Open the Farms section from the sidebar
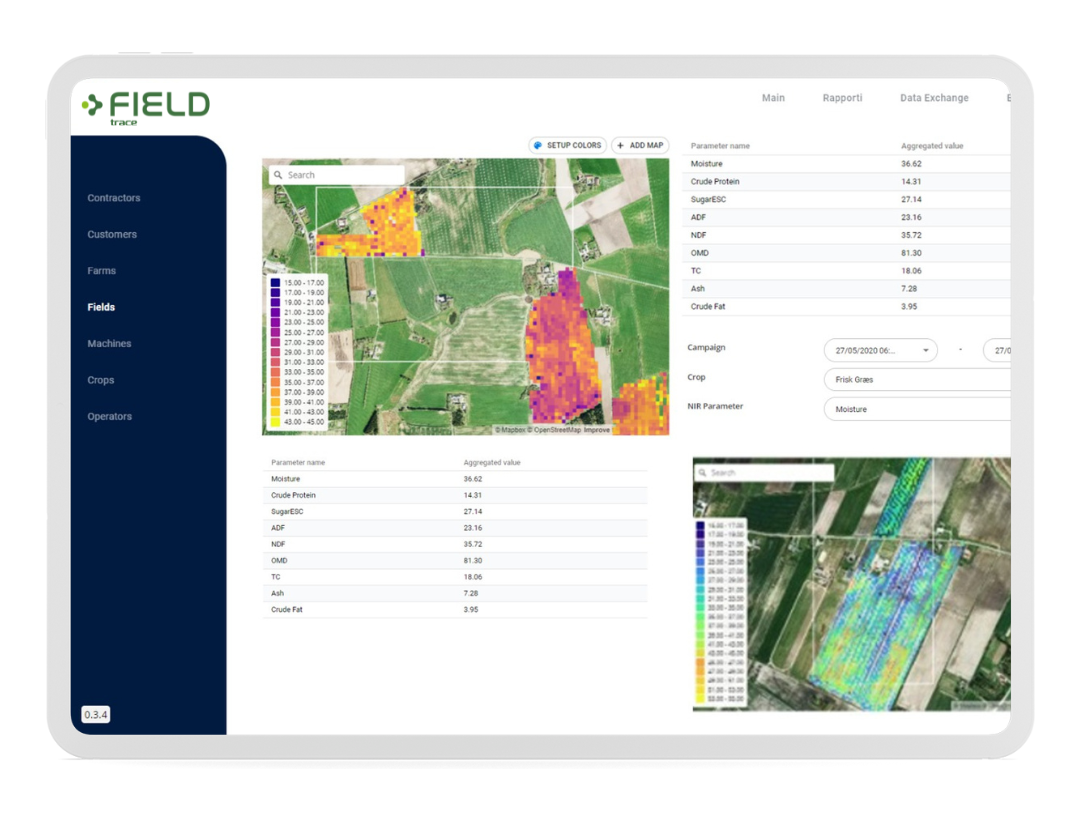Image resolution: width=1080 pixels, height=820 pixels. (x=101, y=270)
